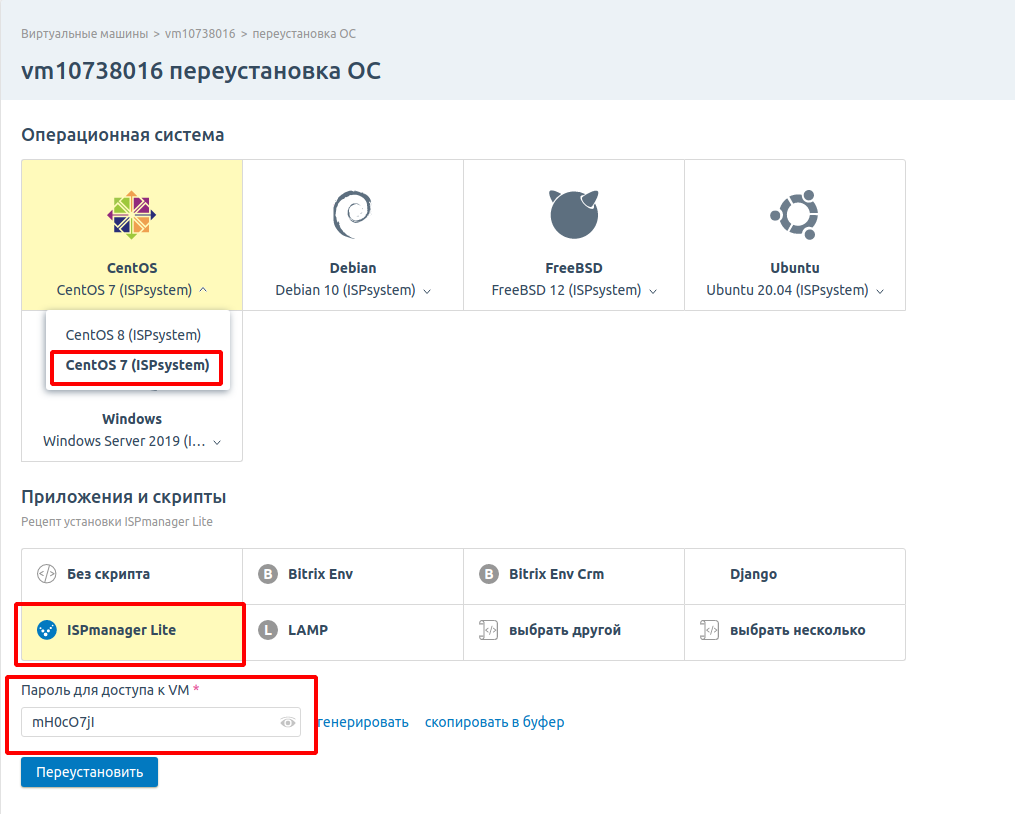Select the ISPmanager Lite blue icon
The image size is (1015, 814).
[47, 630]
